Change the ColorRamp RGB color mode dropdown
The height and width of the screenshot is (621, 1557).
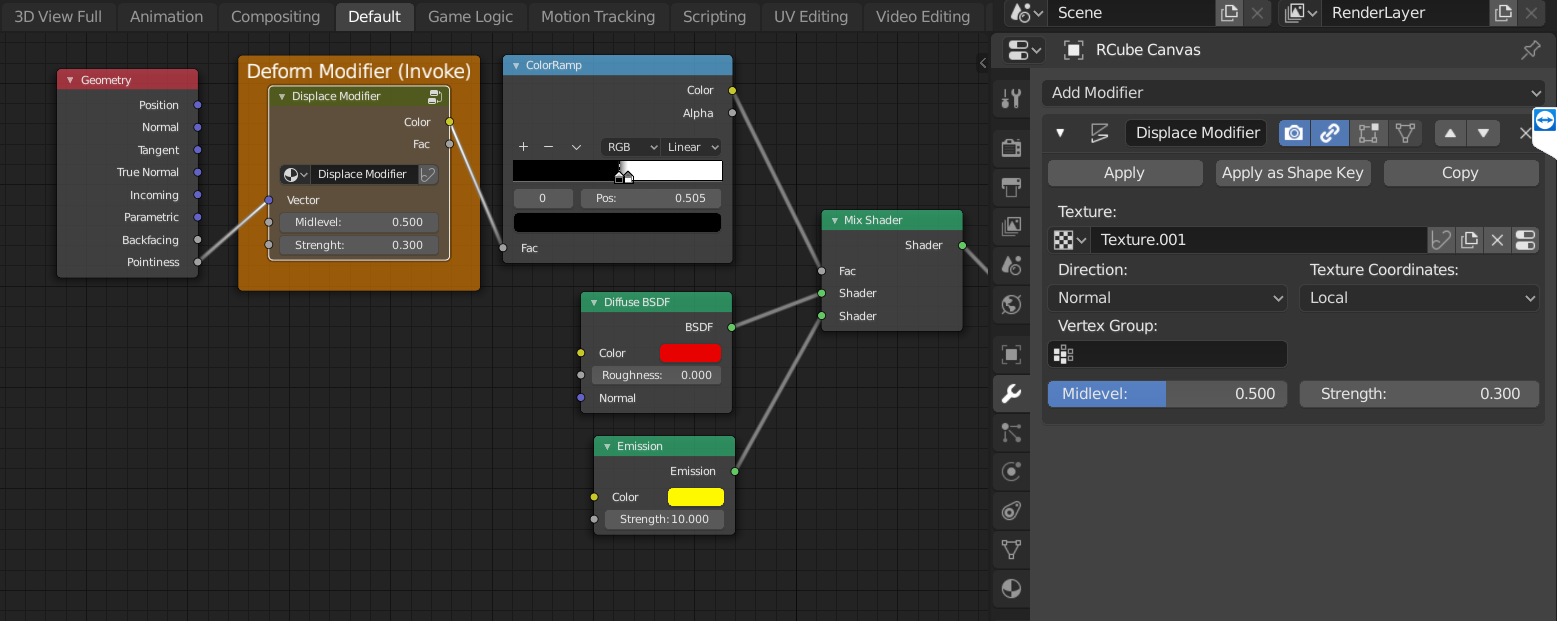(x=630, y=147)
